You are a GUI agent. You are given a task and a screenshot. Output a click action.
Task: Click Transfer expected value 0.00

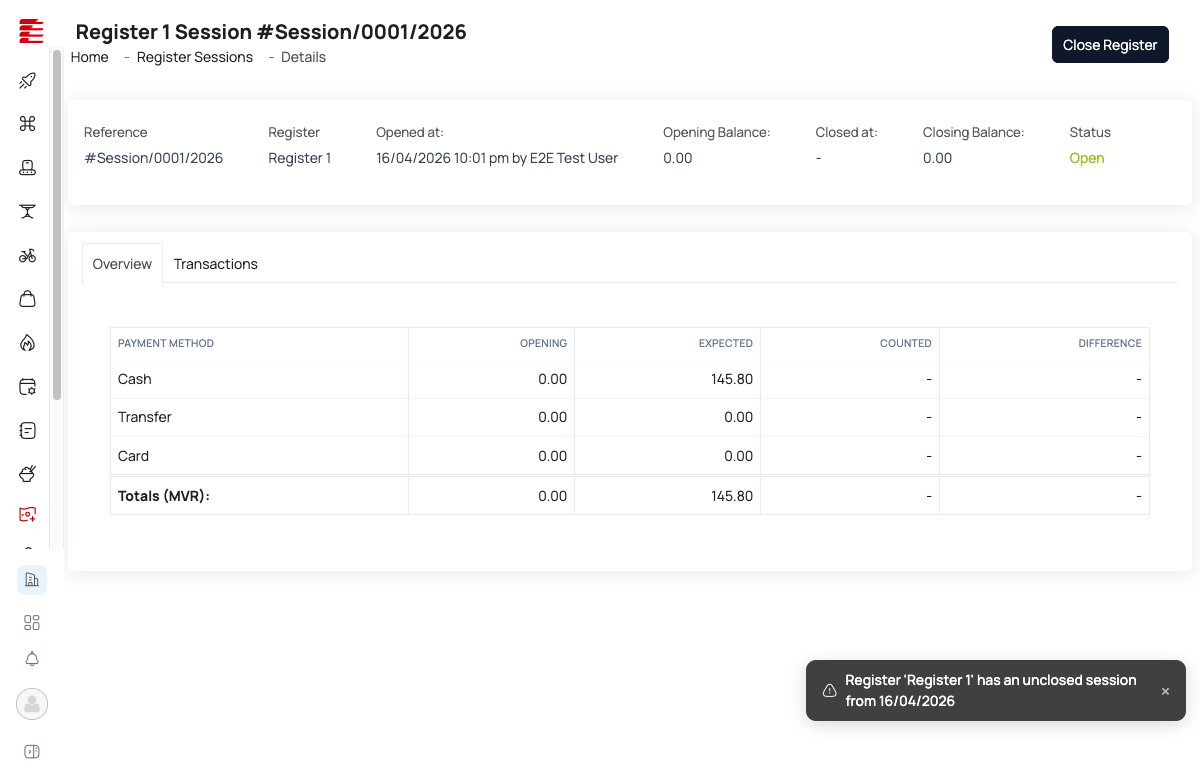coord(739,417)
